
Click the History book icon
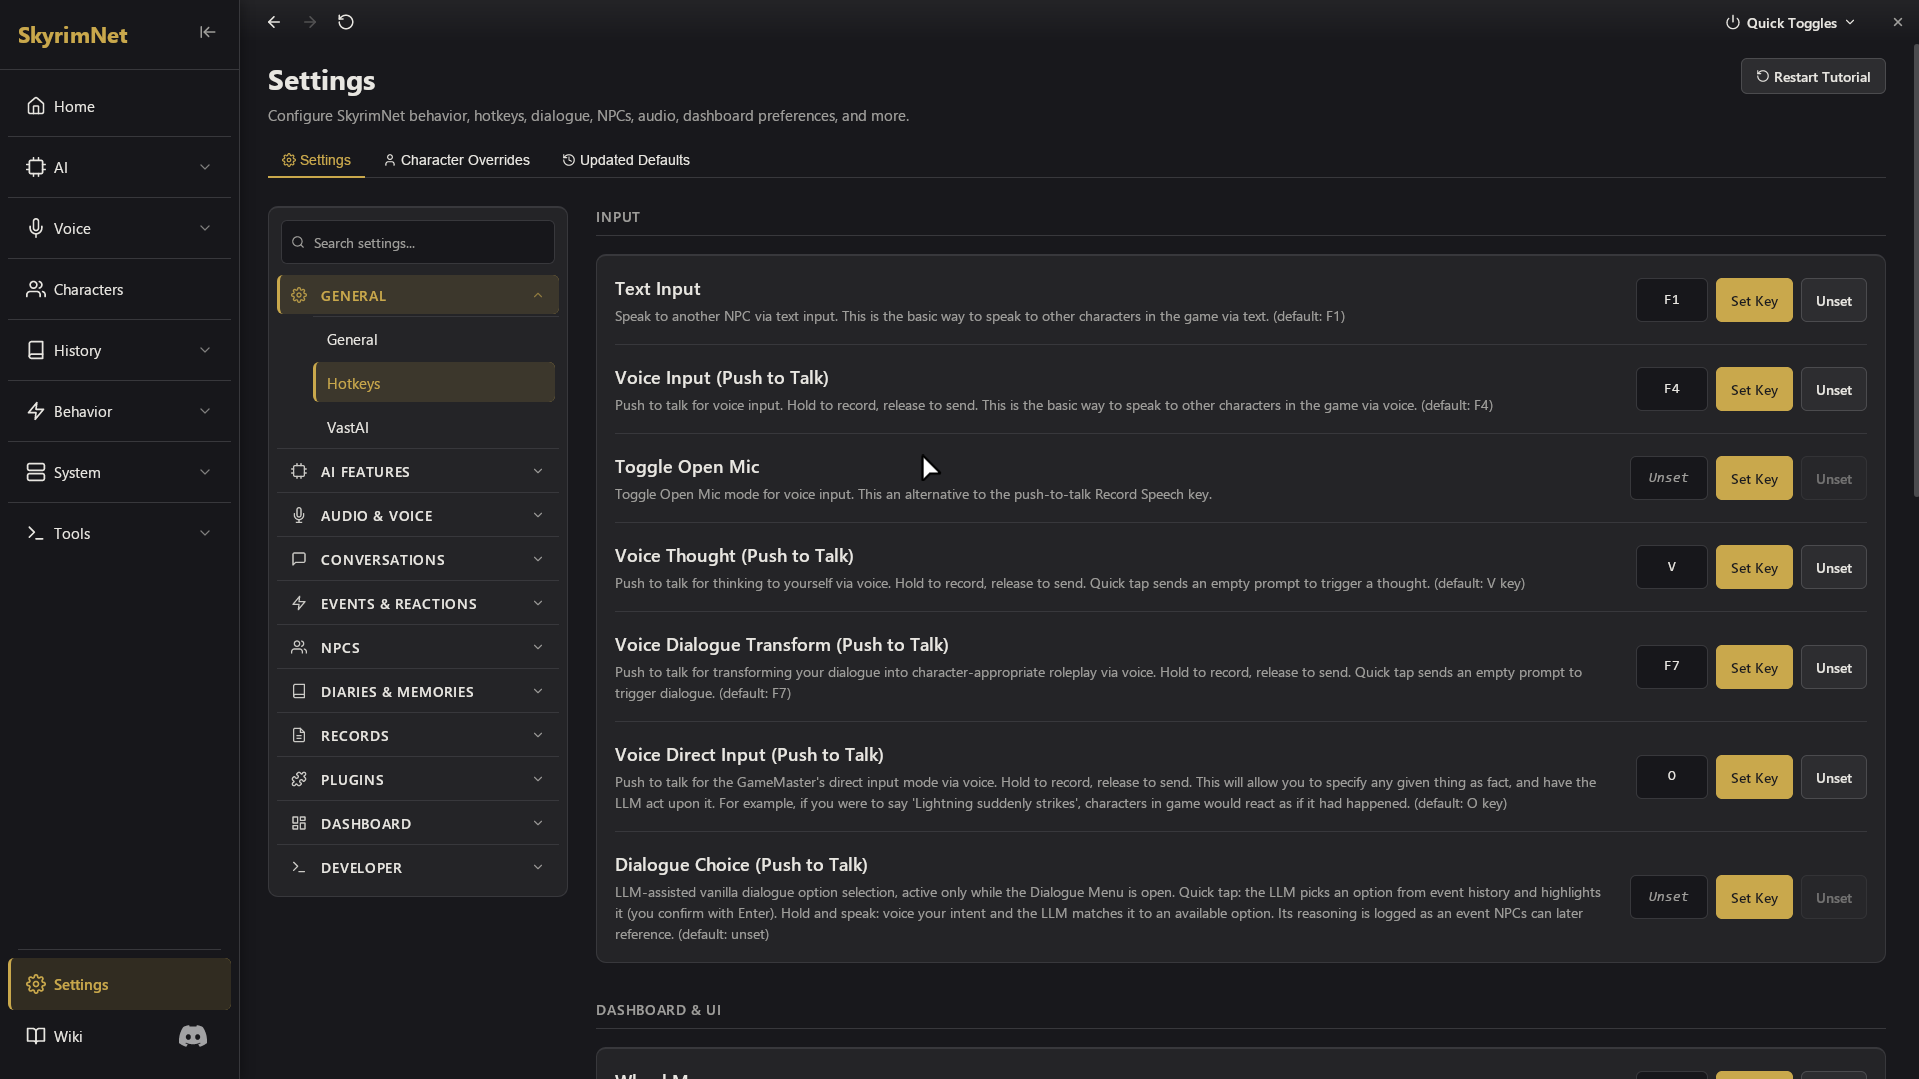click(x=36, y=350)
